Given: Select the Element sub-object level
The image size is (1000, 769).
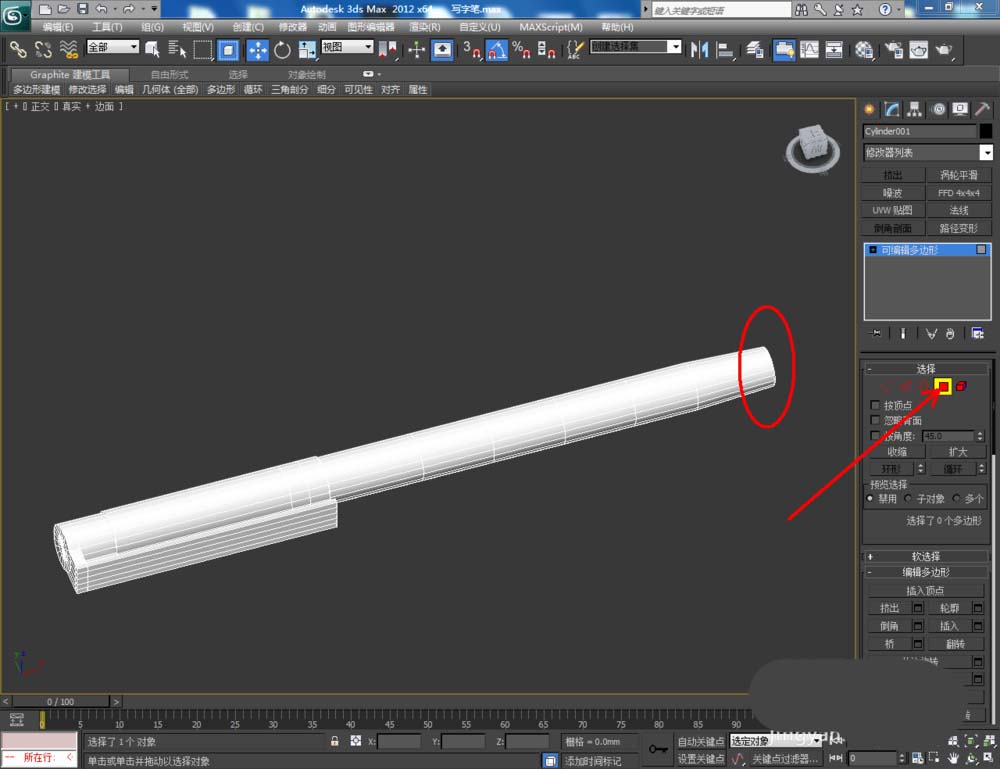Looking at the screenshot, I should 961,386.
